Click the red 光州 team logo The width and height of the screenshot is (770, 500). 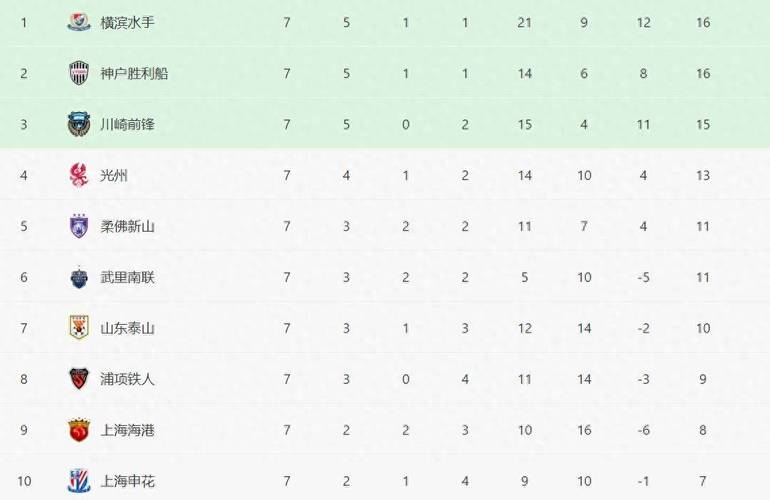(79, 175)
